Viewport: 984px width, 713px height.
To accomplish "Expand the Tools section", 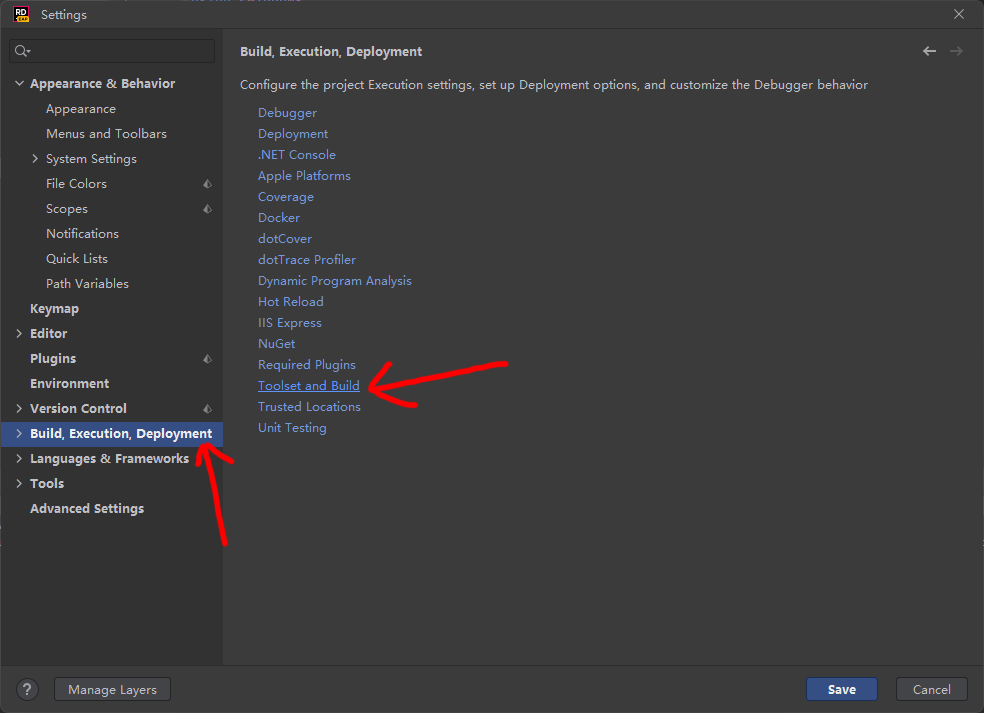I will pos(19,483).
